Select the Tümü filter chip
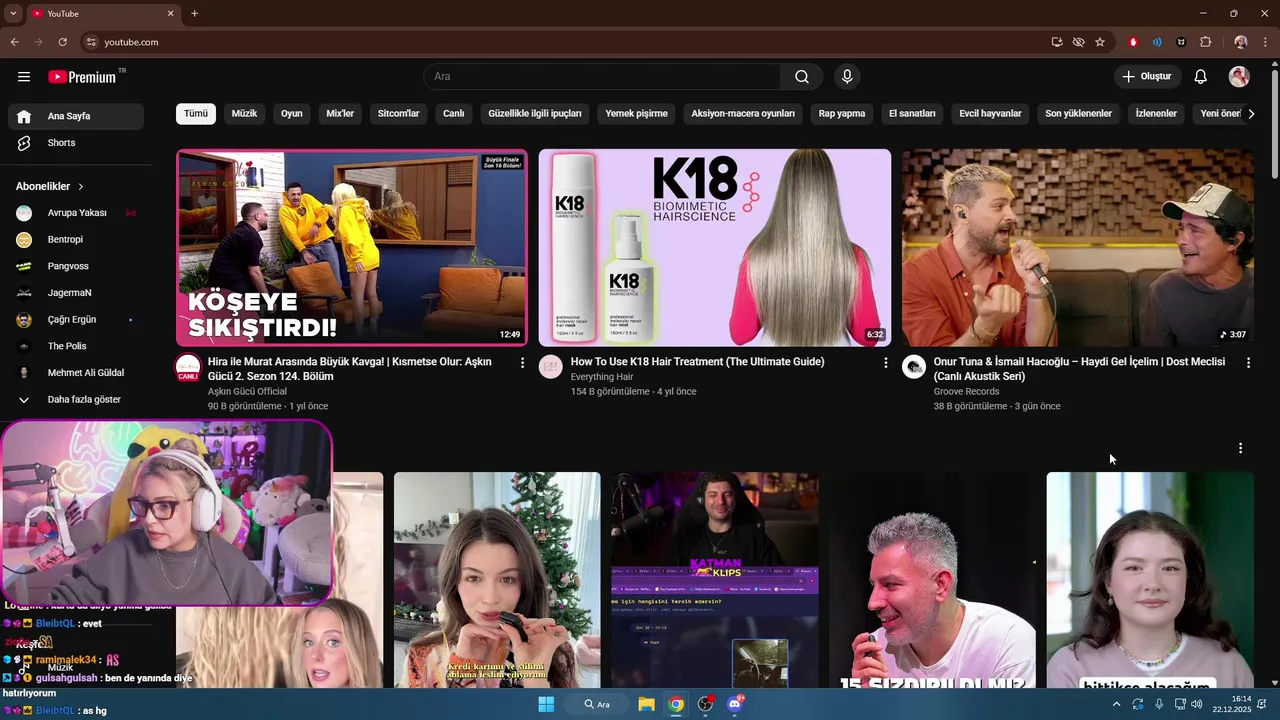The width and height of the screenshot is (1280, 720). 196,114
